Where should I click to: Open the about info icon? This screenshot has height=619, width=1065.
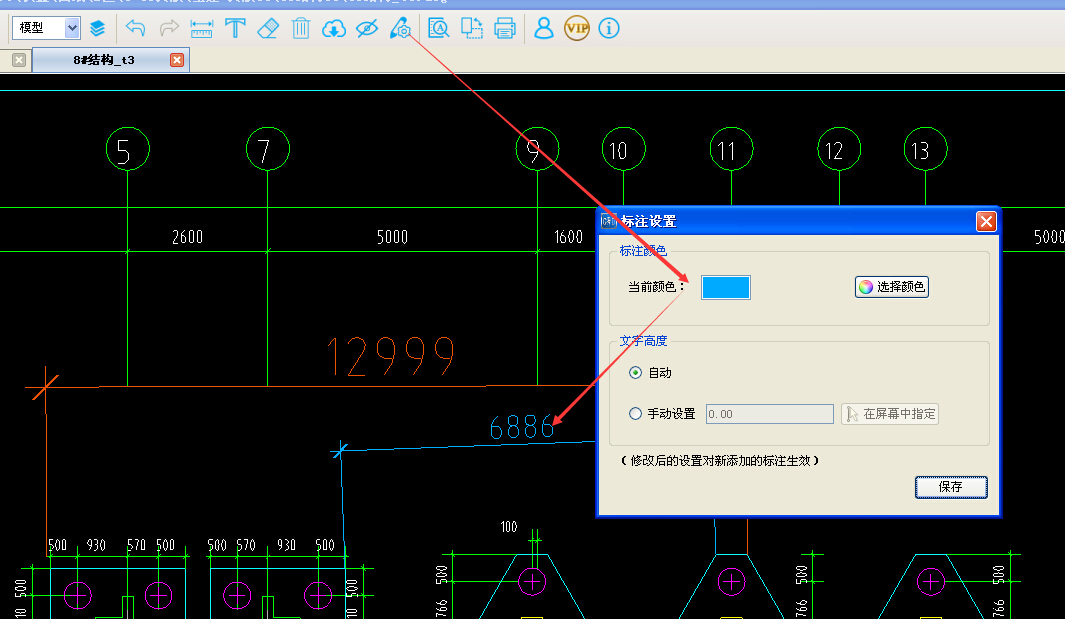click(609, 29)
